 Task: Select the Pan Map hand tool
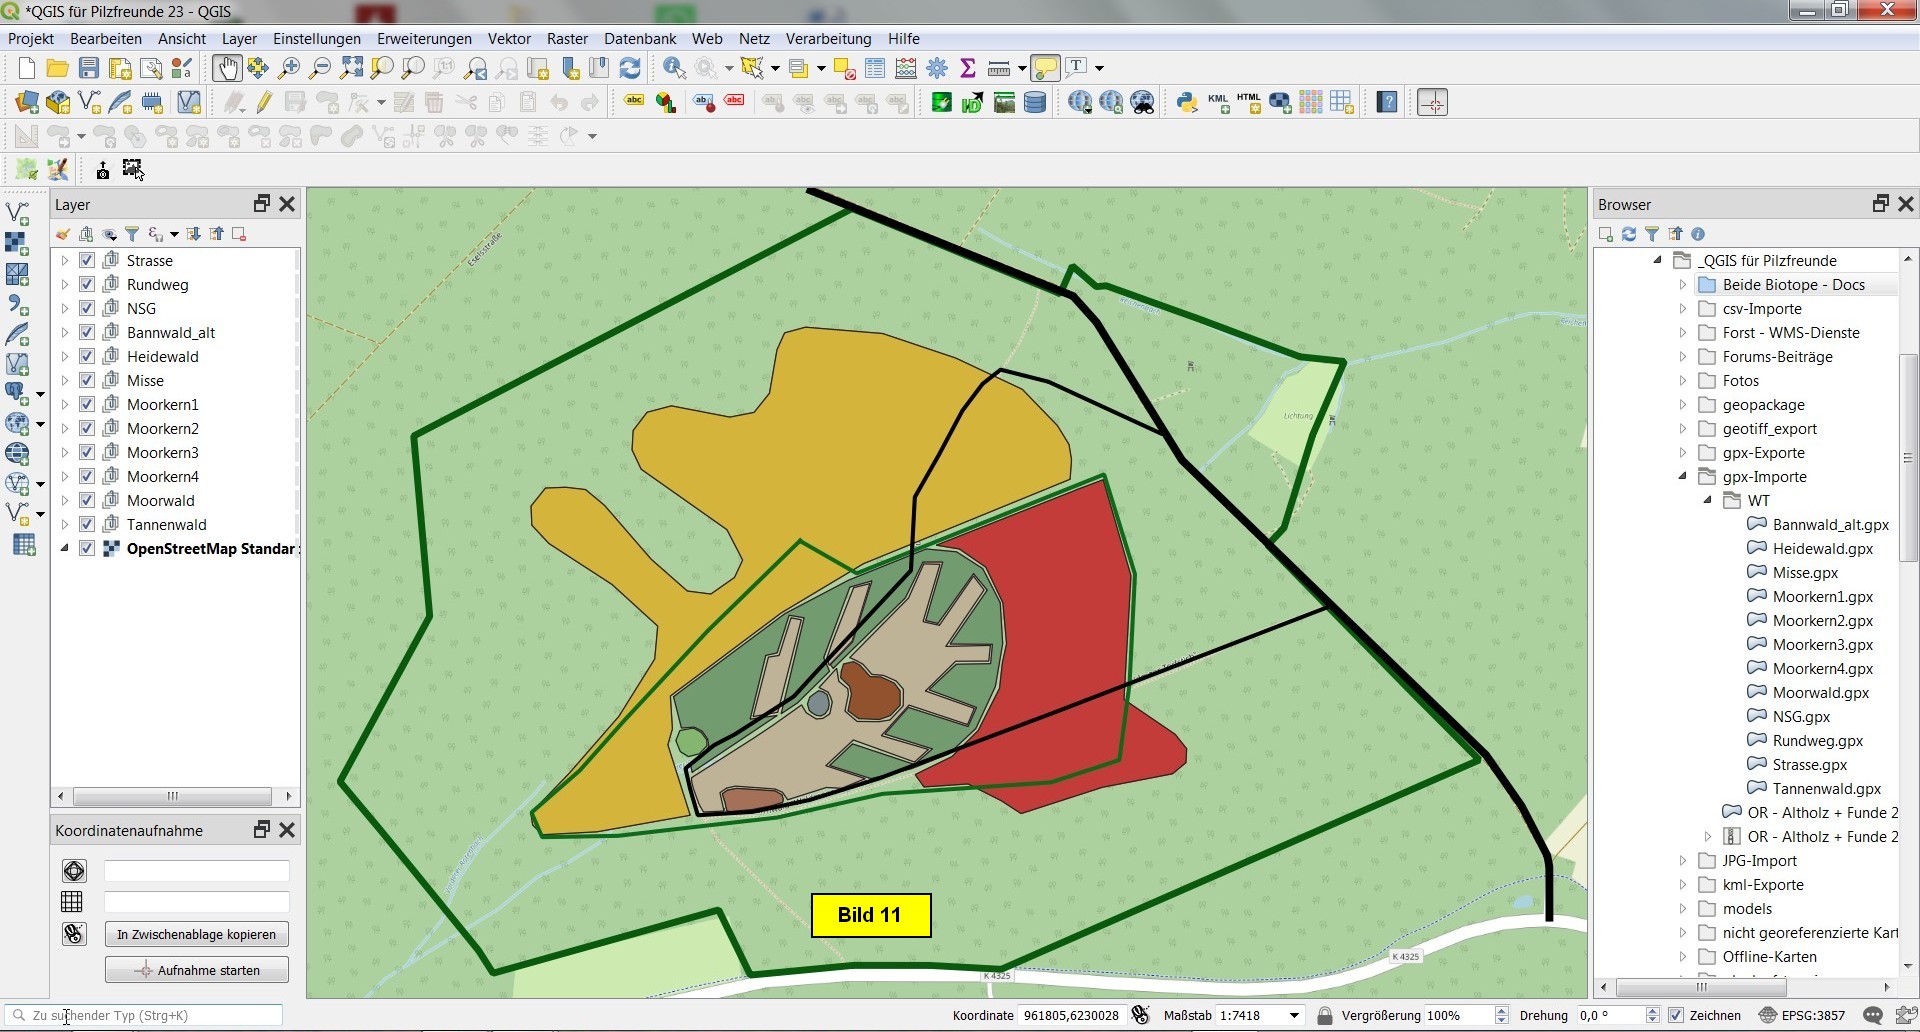coord(227,68)
